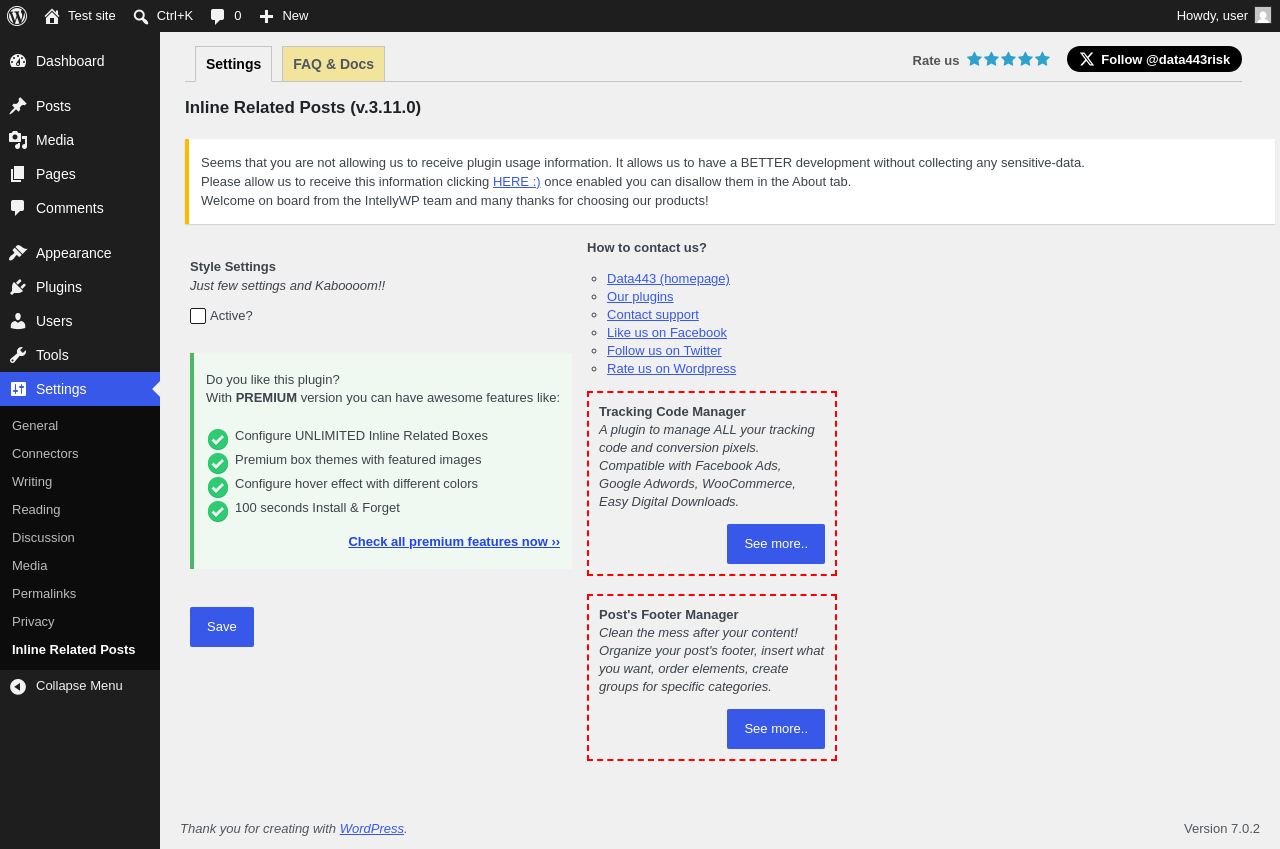1280x849 pixels.
Task: Click the Comments sidebar icon
Action: point(18,208)
